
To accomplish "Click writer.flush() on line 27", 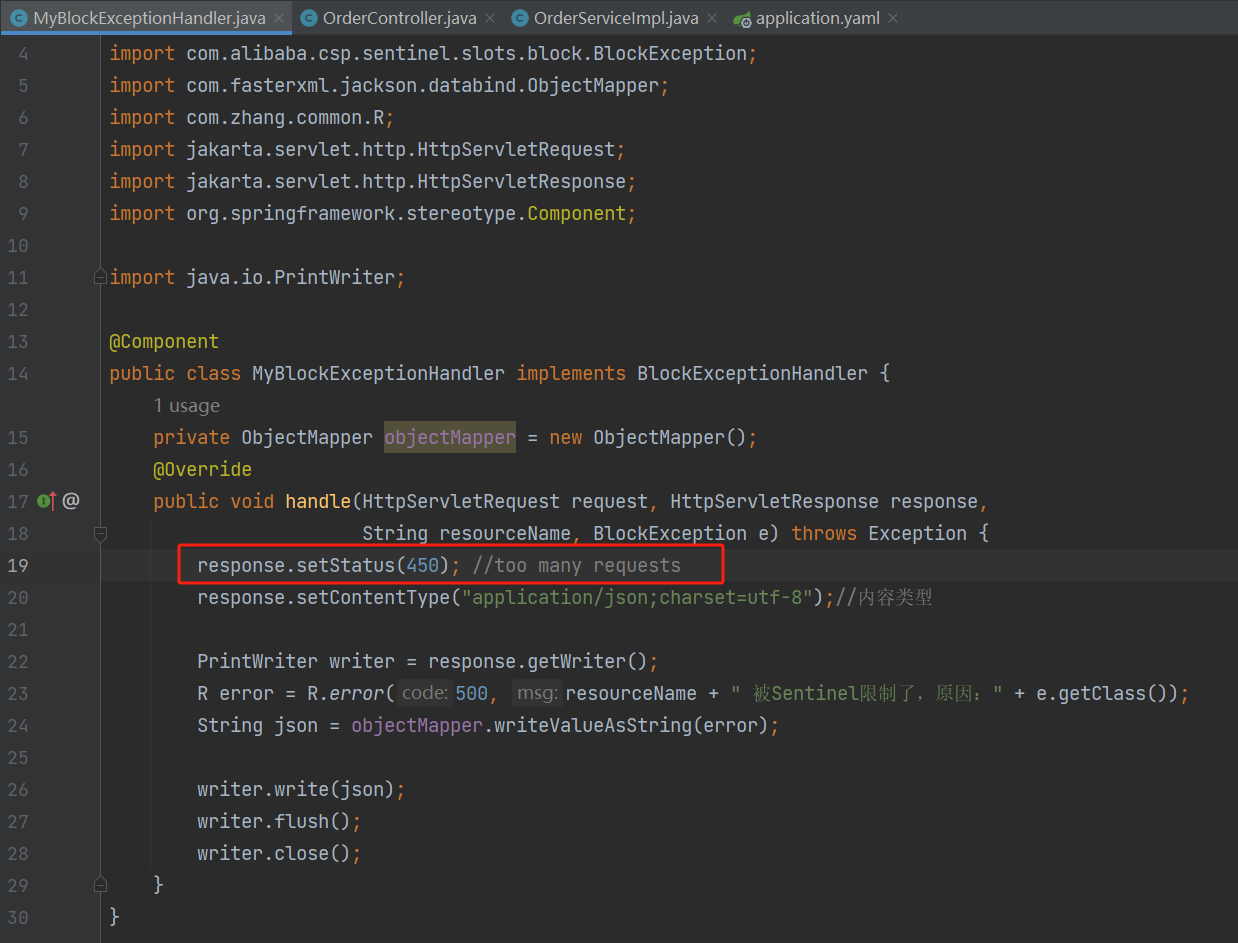I will coord(274,821).
